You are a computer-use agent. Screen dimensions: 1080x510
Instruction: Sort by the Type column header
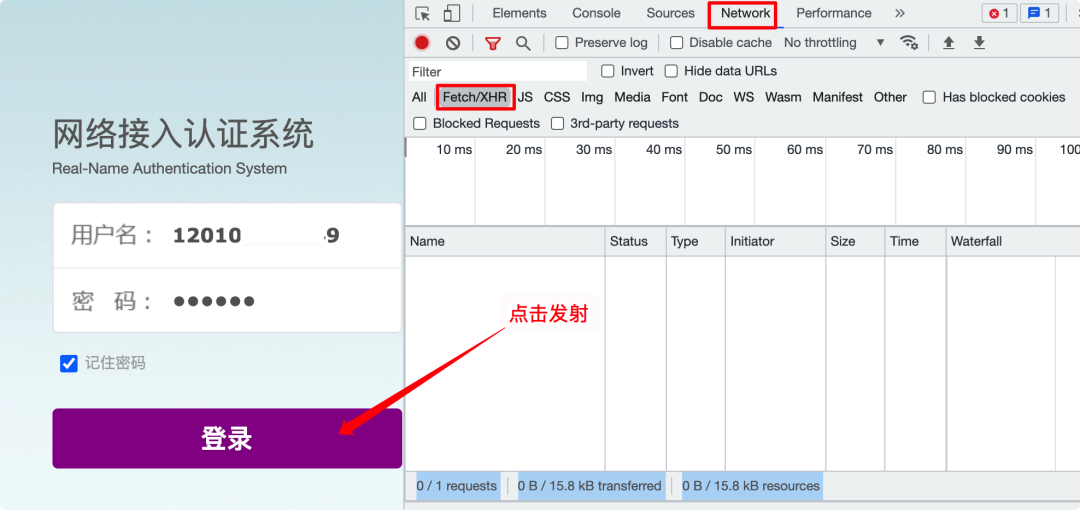[x=696, y=241]
